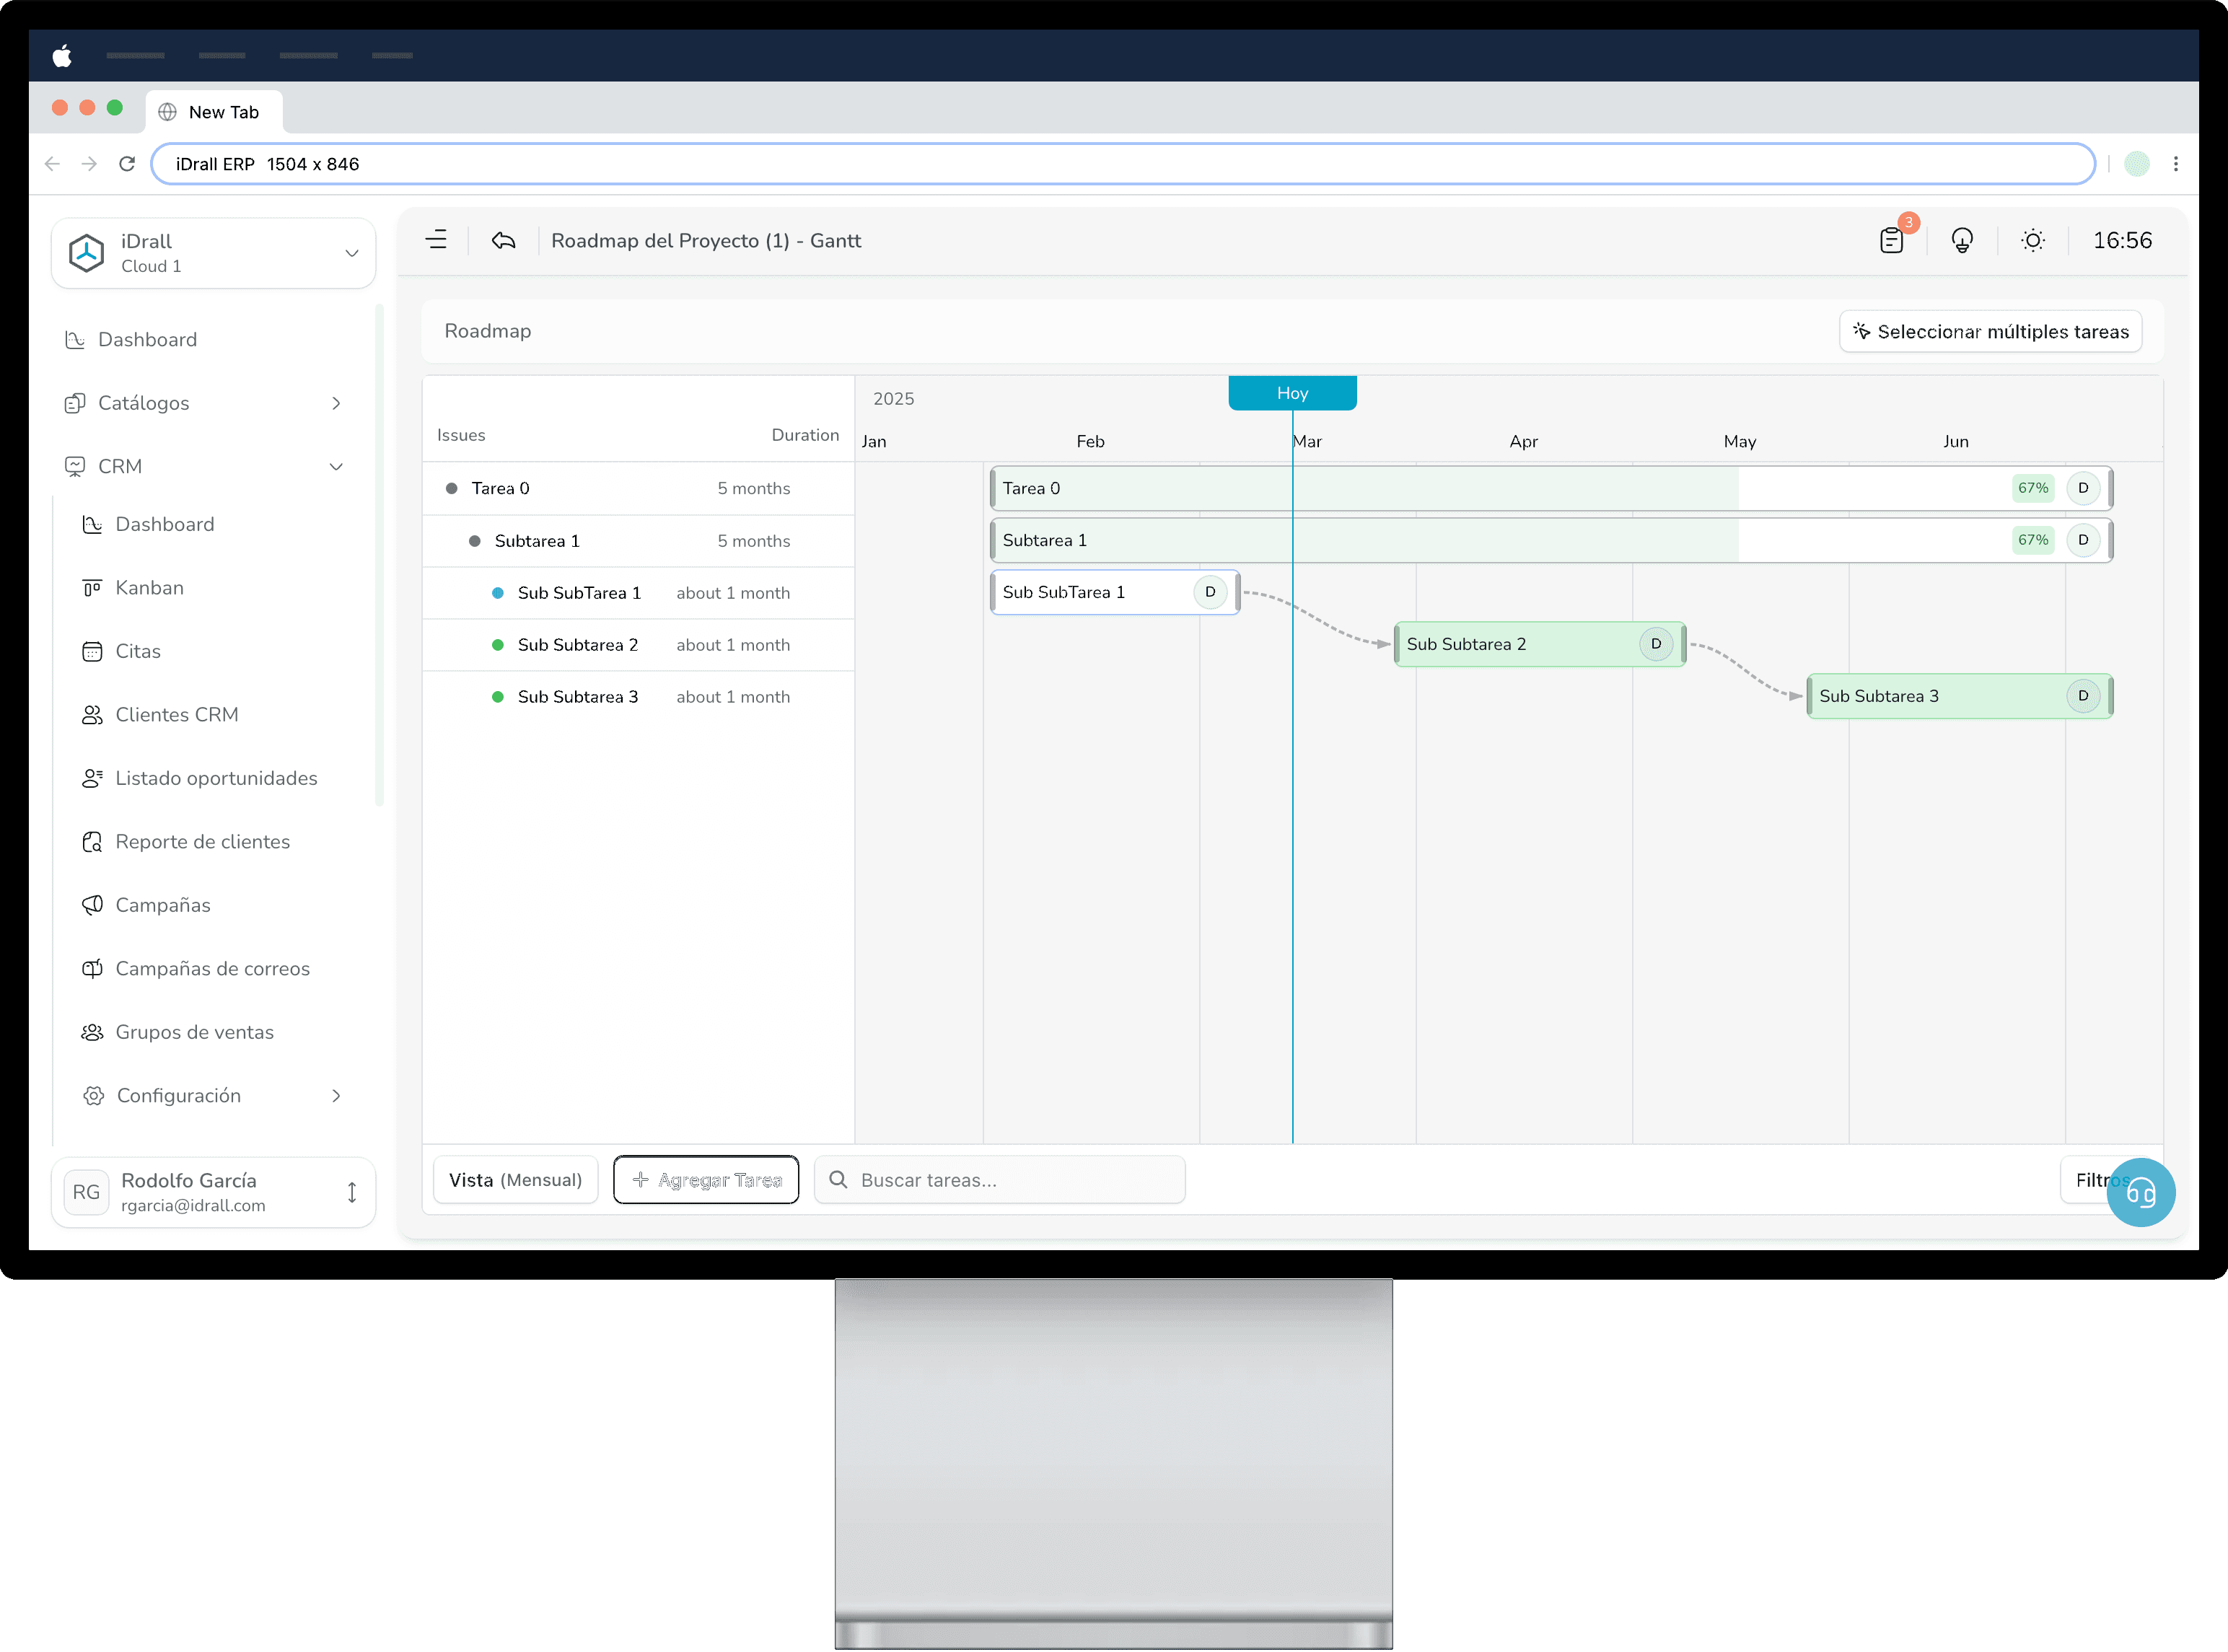
Task: Click the undo arrow near the title
Action: [x=503, y=240]
